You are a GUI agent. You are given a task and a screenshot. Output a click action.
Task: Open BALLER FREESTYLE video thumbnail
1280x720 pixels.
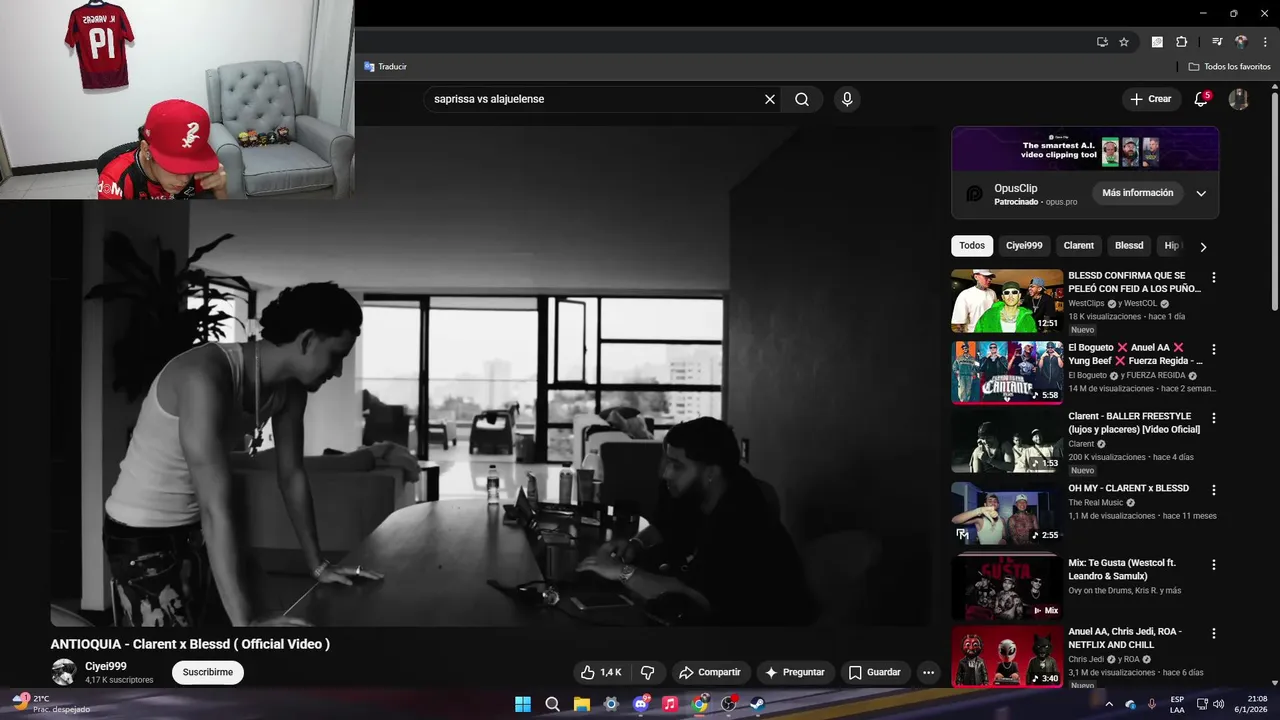coord(1007,442)
